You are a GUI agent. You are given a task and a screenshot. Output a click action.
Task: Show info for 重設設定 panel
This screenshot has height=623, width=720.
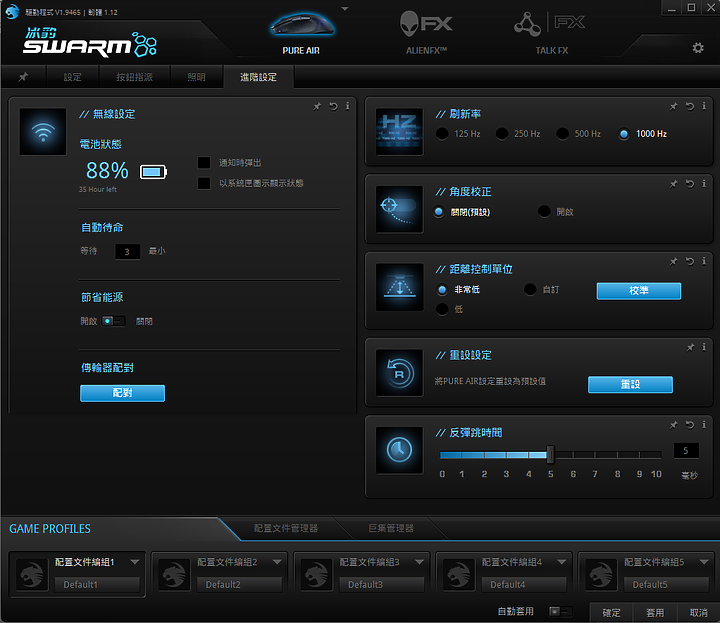(704, 348)
